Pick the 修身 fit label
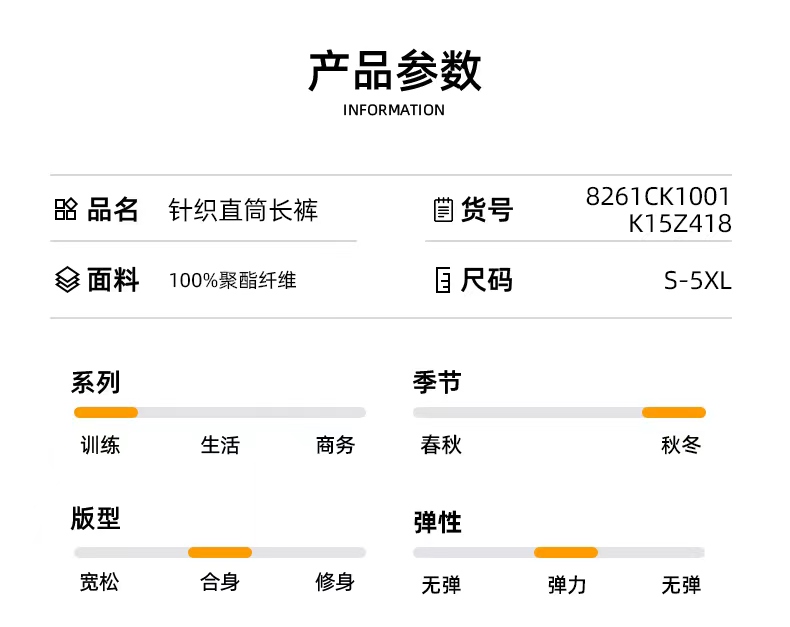Screen dimensions: 790x627 [x=336, y=582]
